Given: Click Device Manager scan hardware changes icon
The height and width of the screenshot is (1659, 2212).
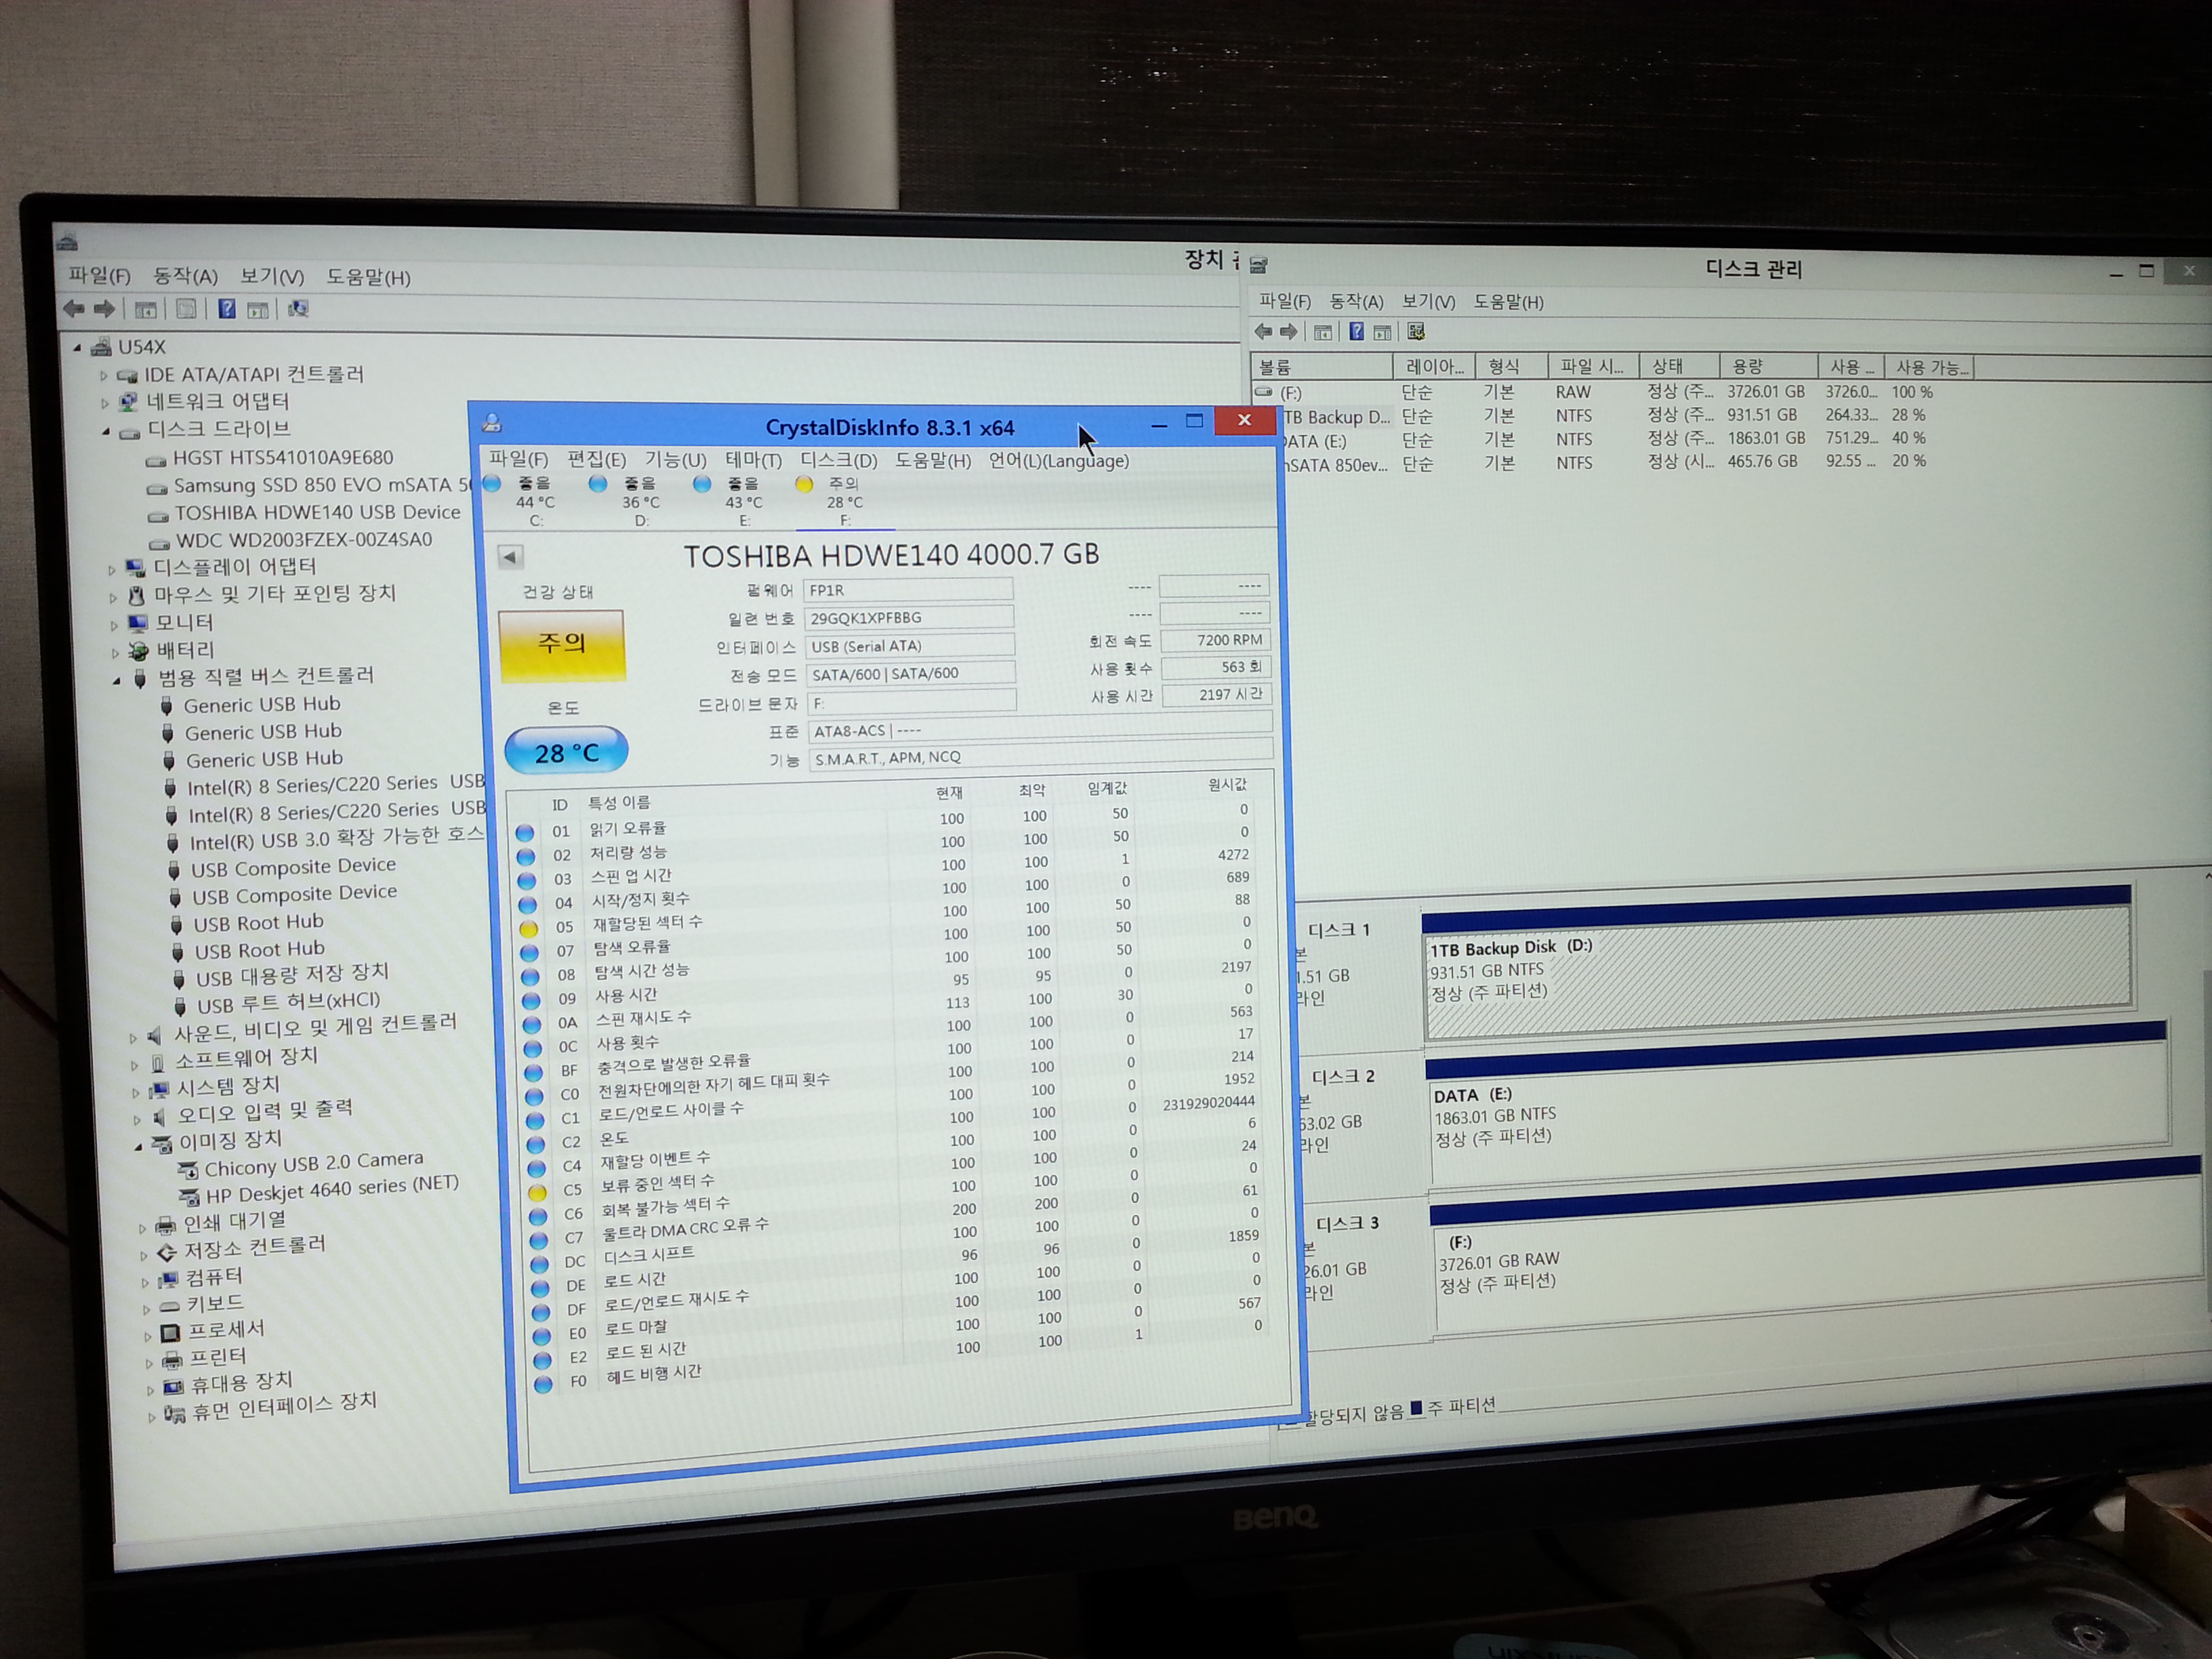Looking at the screenshot, I should (298, 309).
